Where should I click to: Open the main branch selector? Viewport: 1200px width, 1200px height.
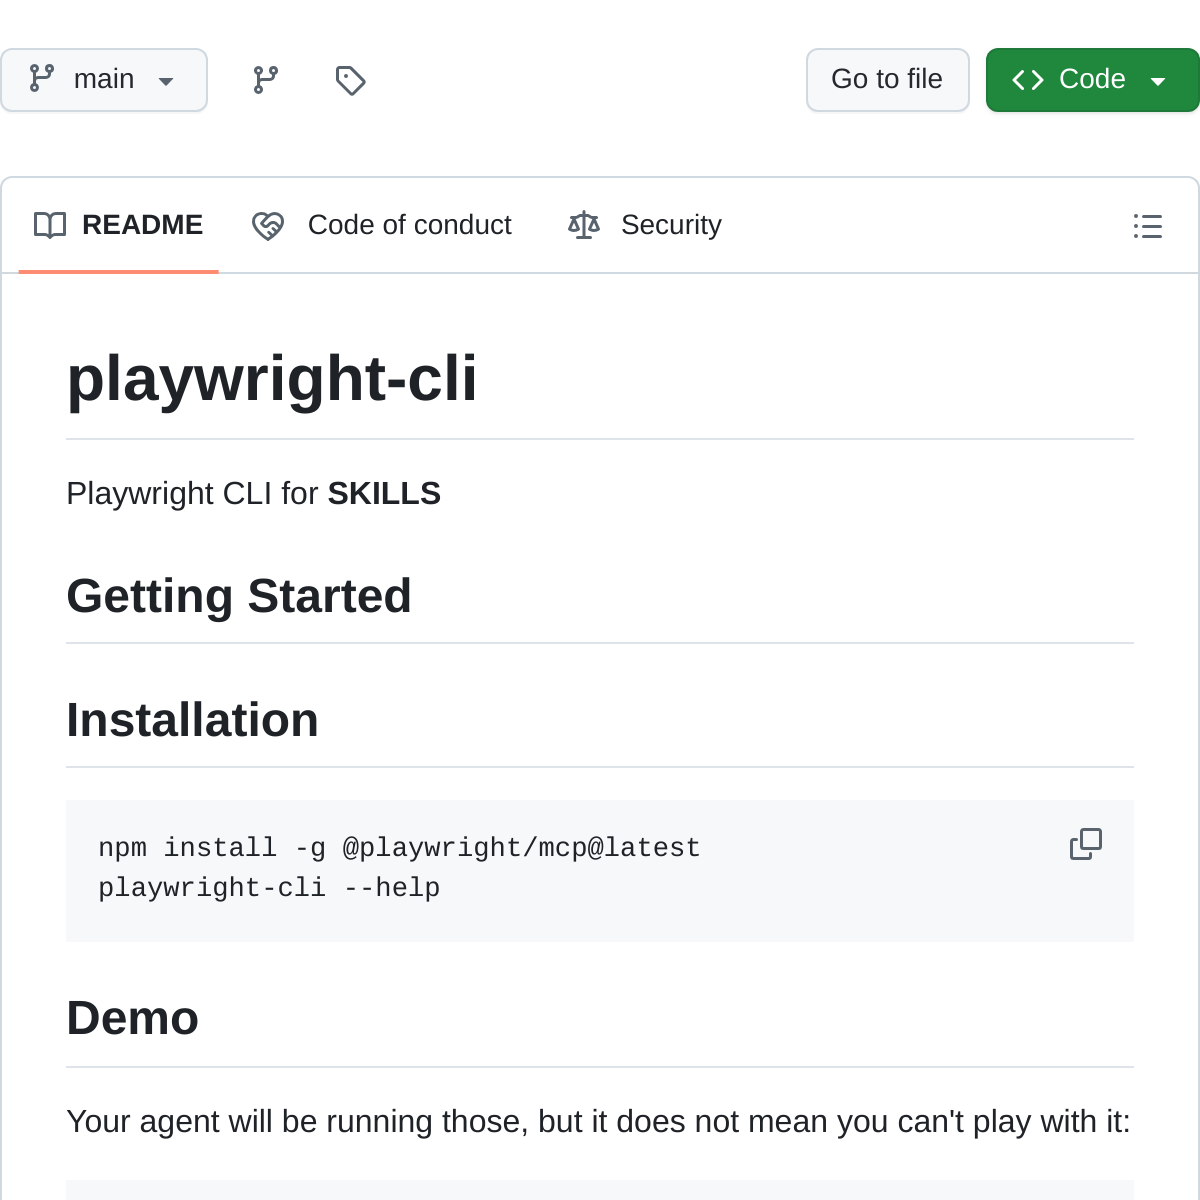104,80
